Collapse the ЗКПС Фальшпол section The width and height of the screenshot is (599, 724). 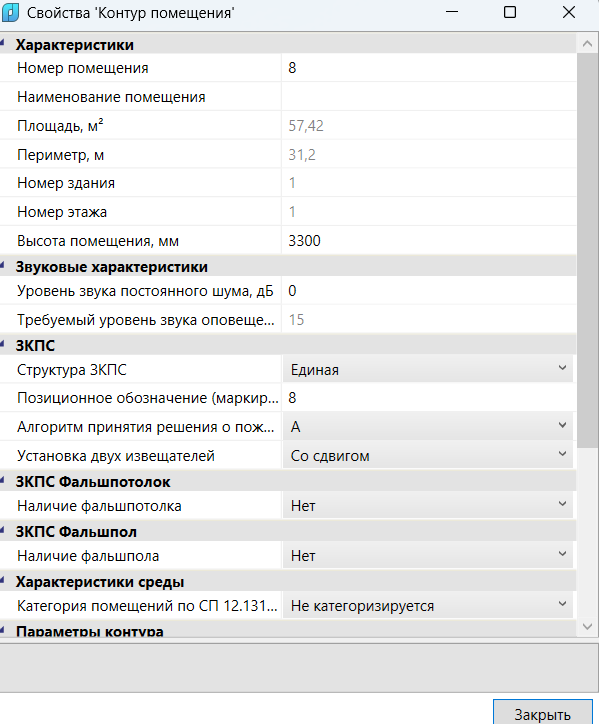click(x=2, y=531)
